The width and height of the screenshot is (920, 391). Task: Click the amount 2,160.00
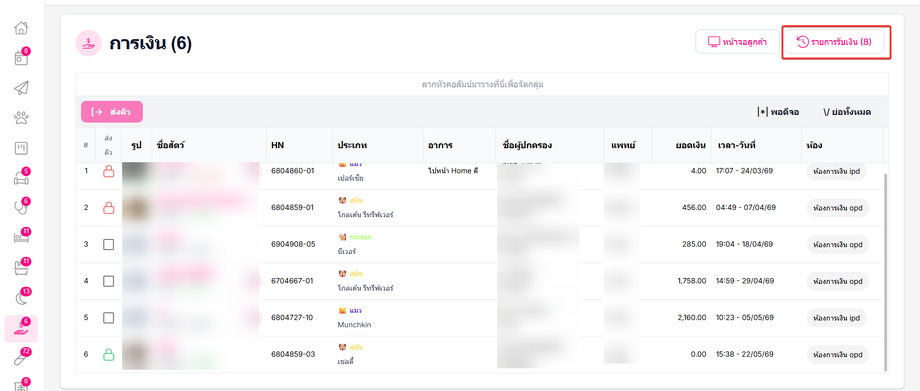click(x=691, y=318)
